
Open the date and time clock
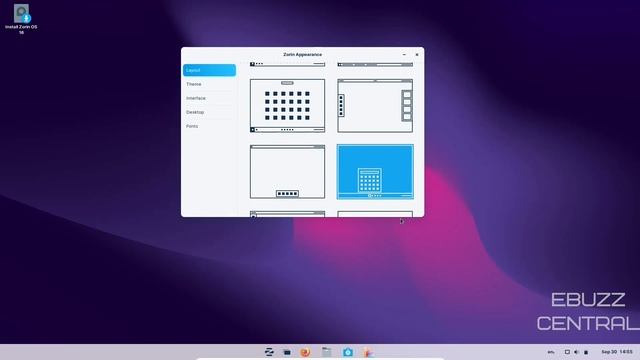tap(616, 352)
